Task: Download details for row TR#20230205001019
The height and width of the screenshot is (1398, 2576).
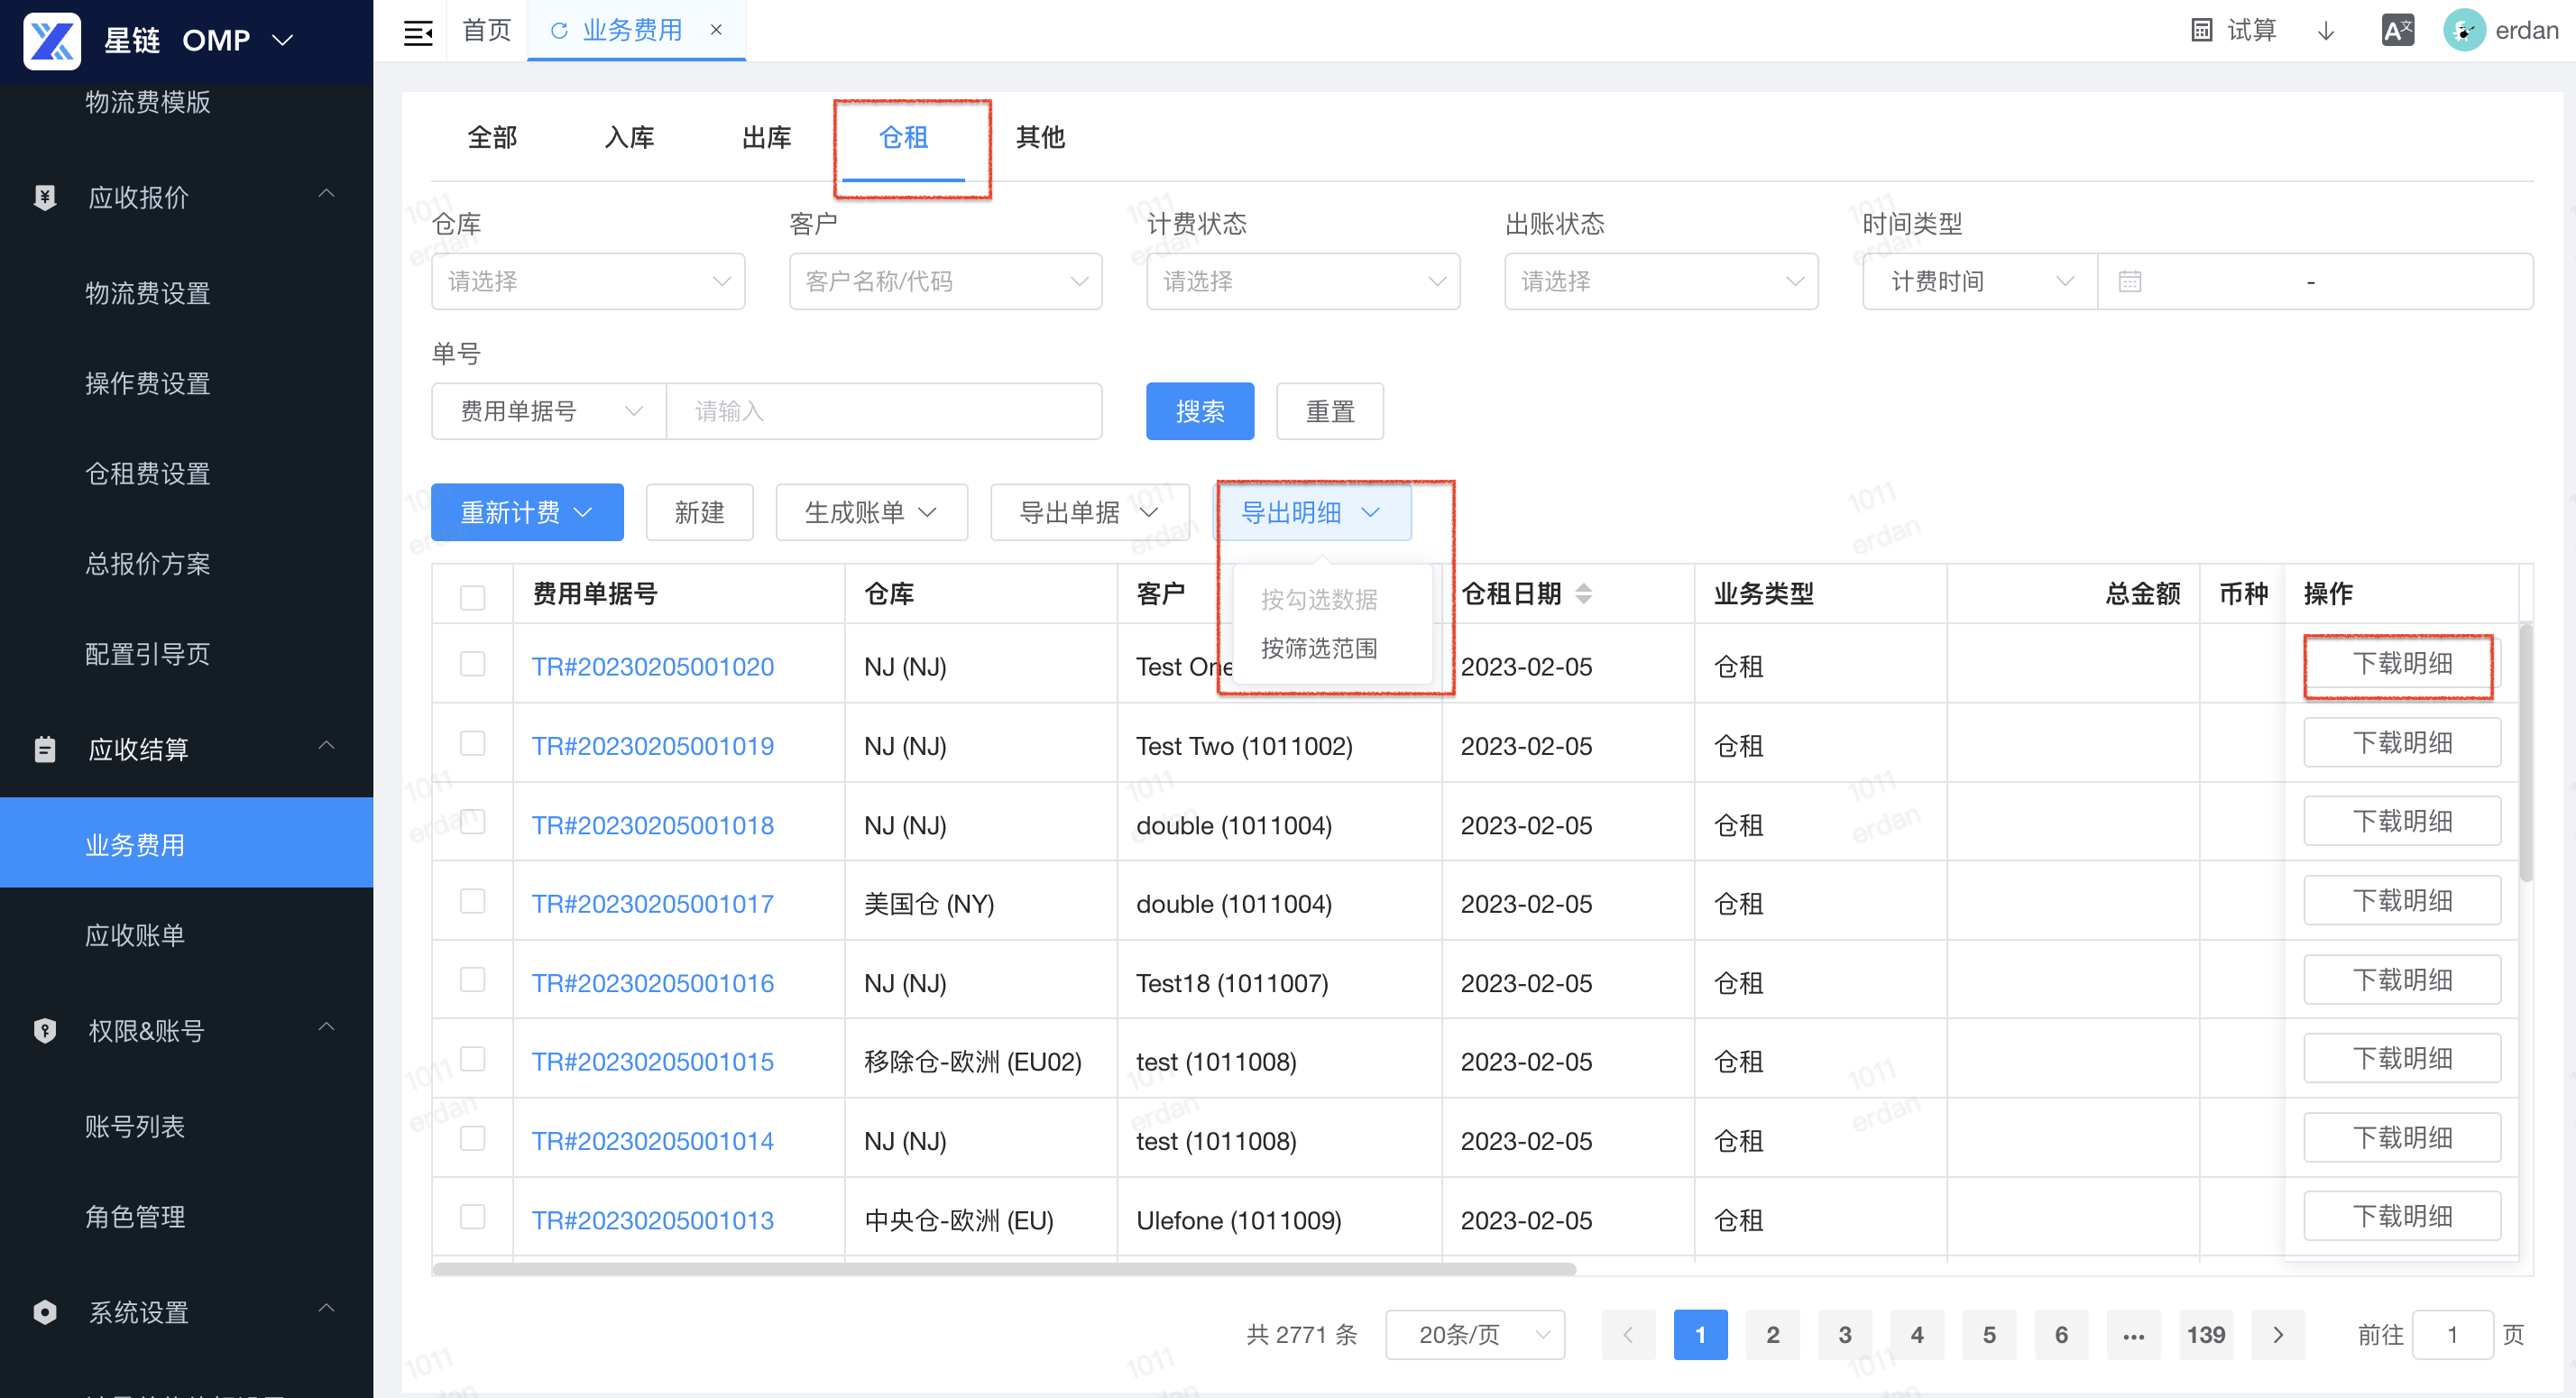Action: 2402,743
